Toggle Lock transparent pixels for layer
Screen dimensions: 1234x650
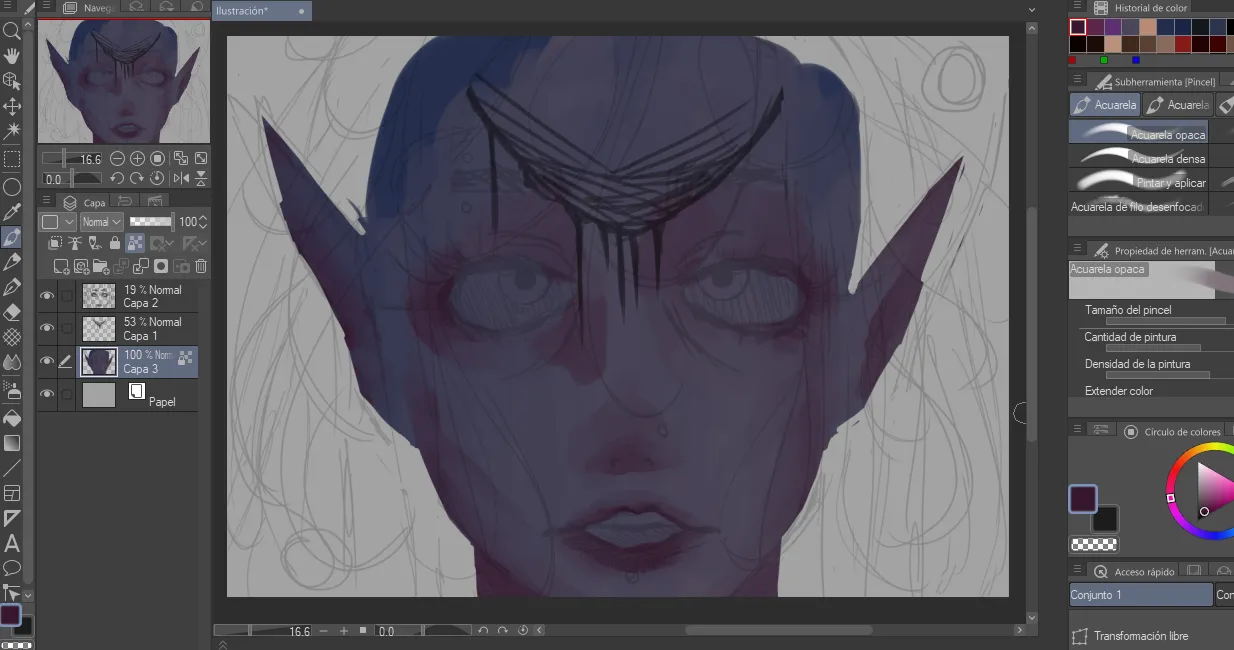coord(136,243)
